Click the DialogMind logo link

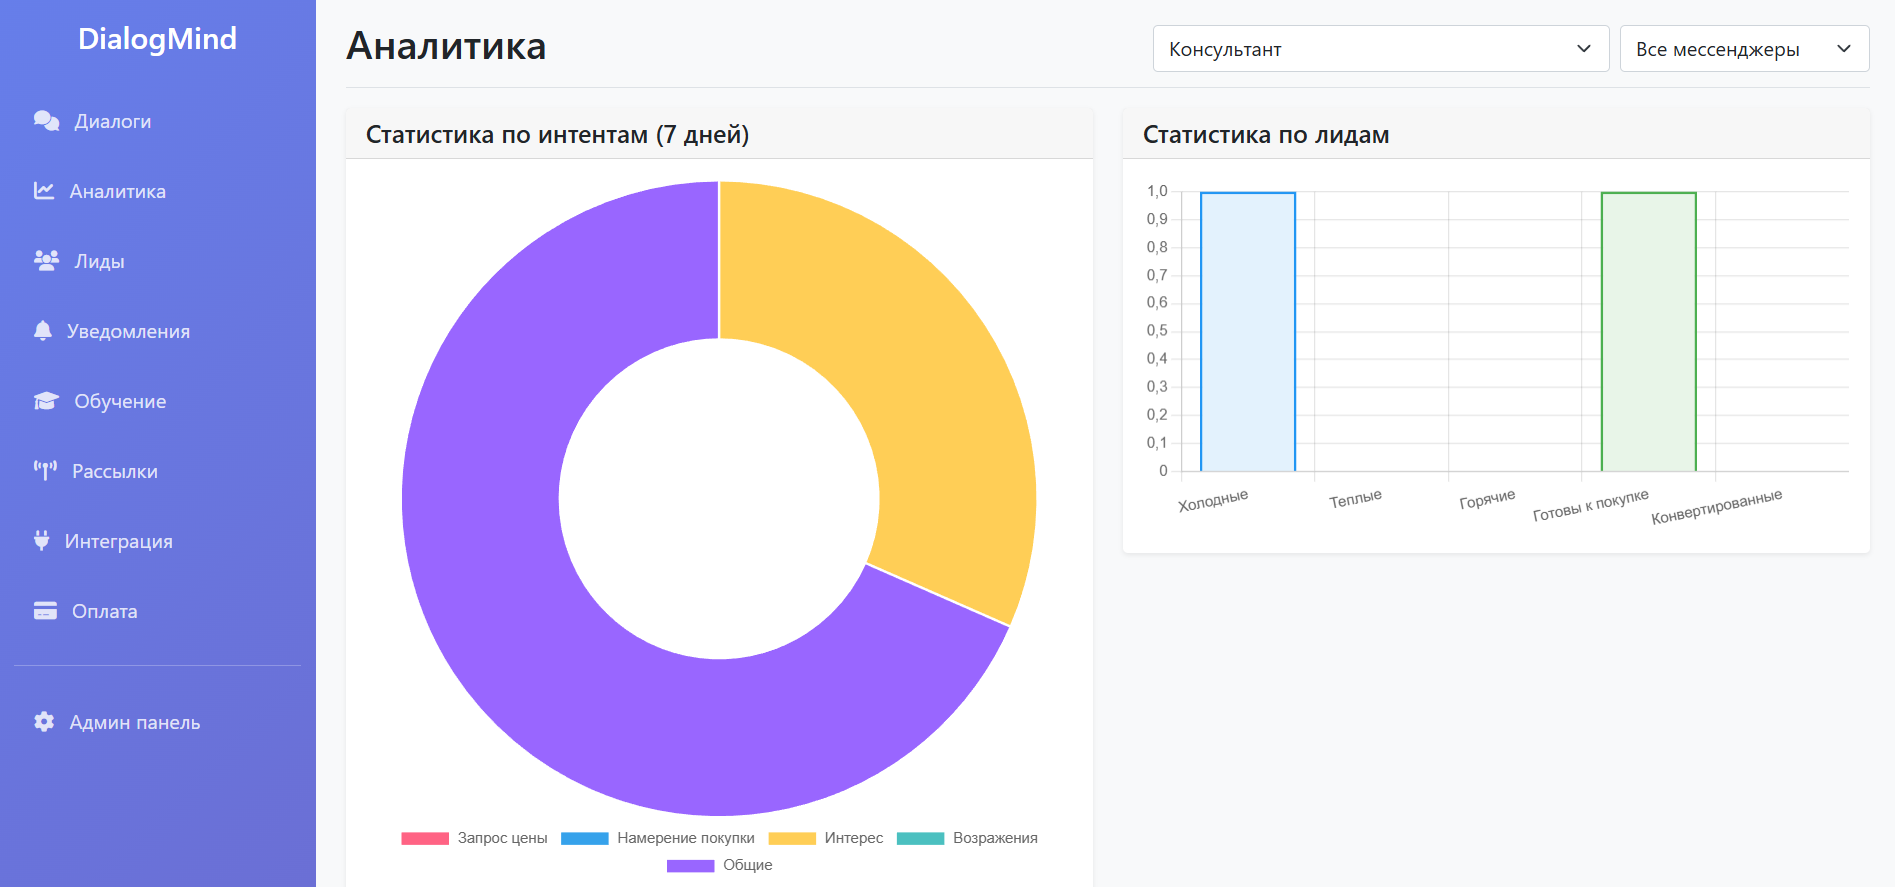coord(157,39)
